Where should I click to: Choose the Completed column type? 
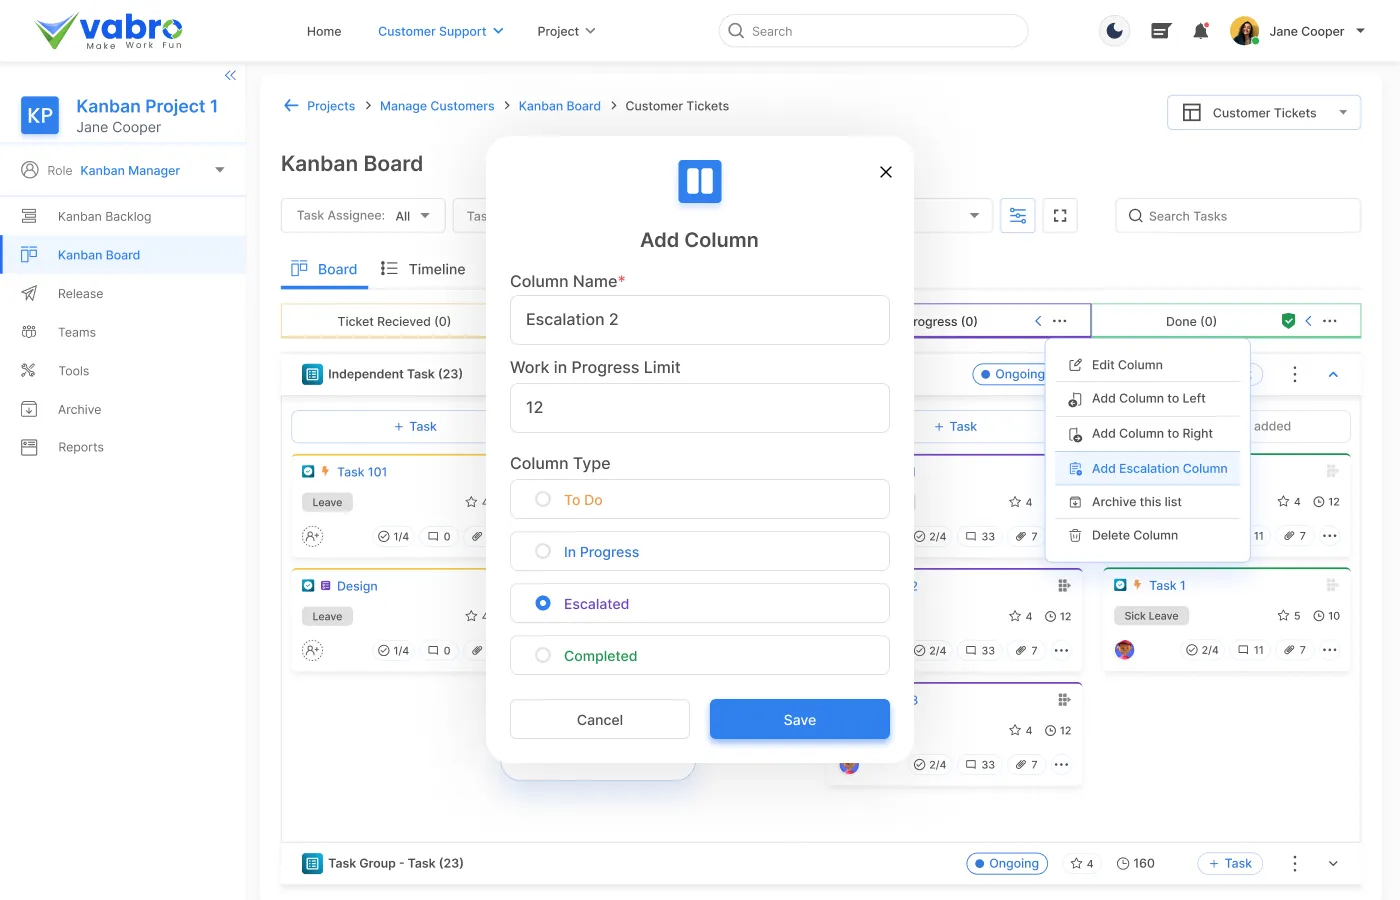point(543,655)
